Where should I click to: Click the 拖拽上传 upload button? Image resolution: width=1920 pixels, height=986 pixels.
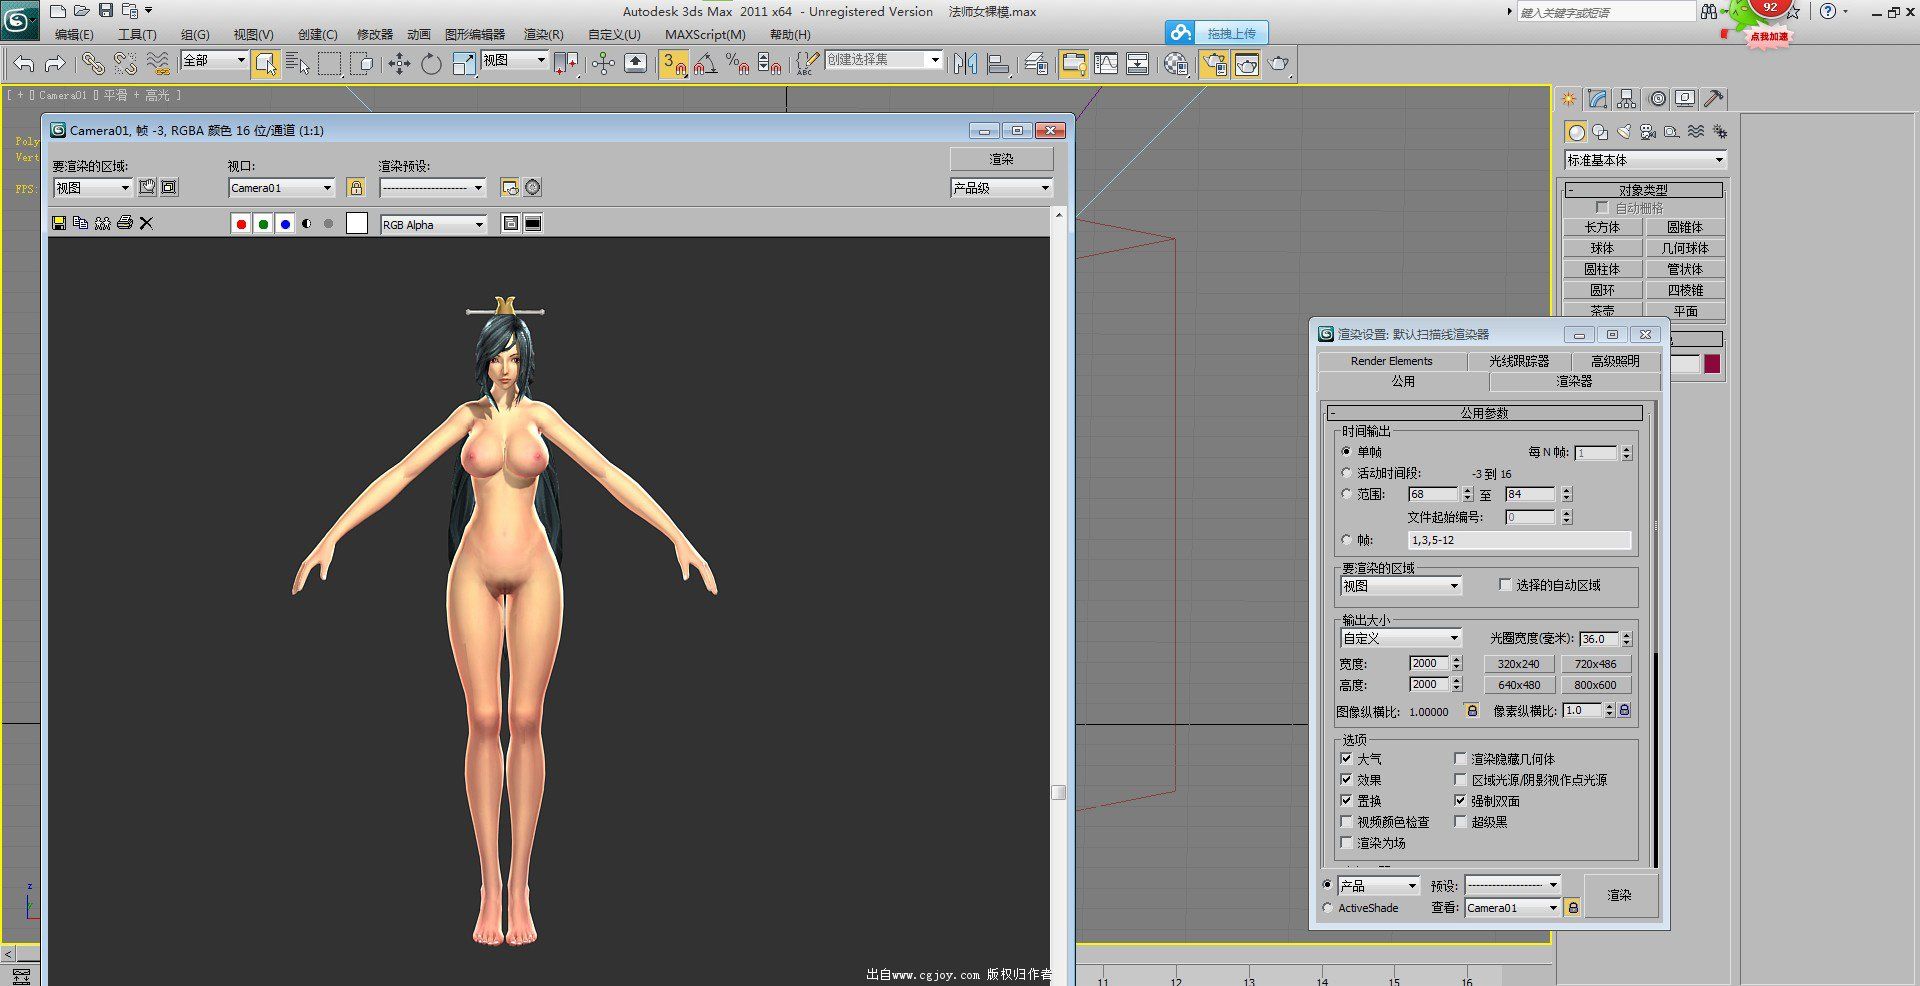[x=1217, y=33]
